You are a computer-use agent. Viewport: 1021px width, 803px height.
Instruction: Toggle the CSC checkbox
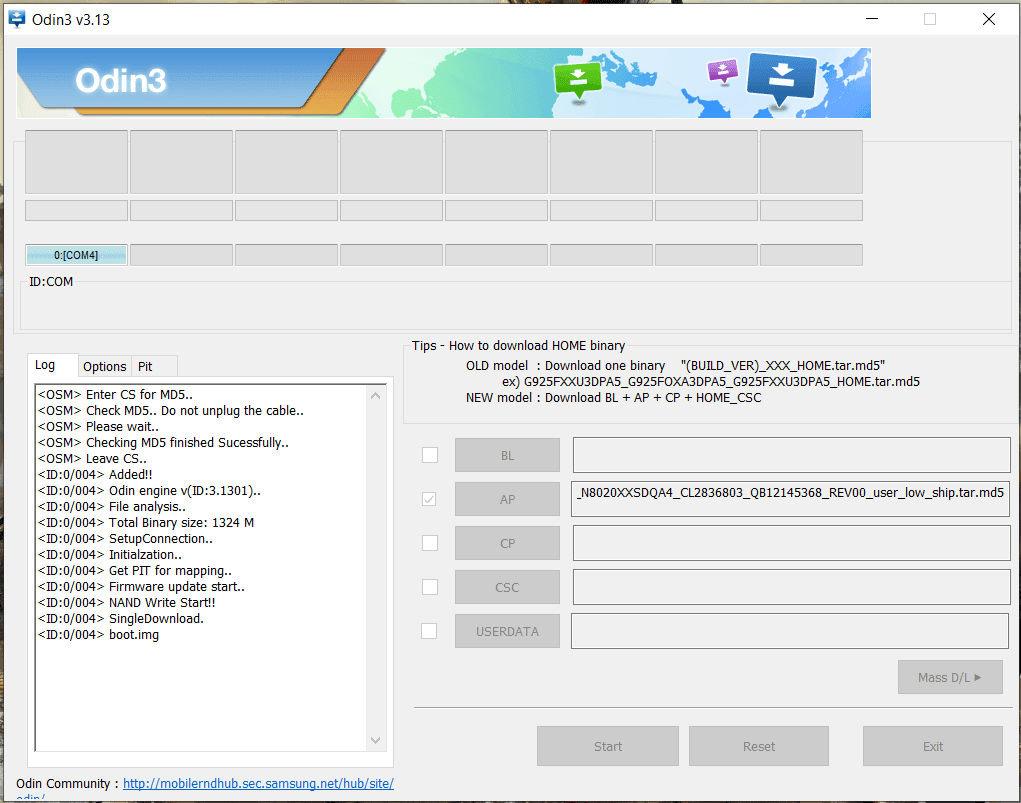pyautogui.click(x=430, y=587)
